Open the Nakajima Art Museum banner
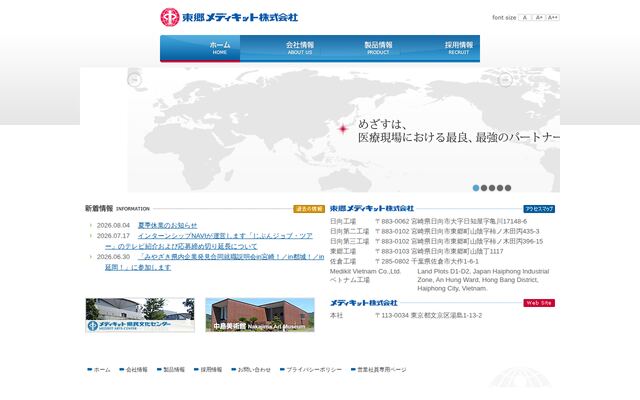 (260, 315)
